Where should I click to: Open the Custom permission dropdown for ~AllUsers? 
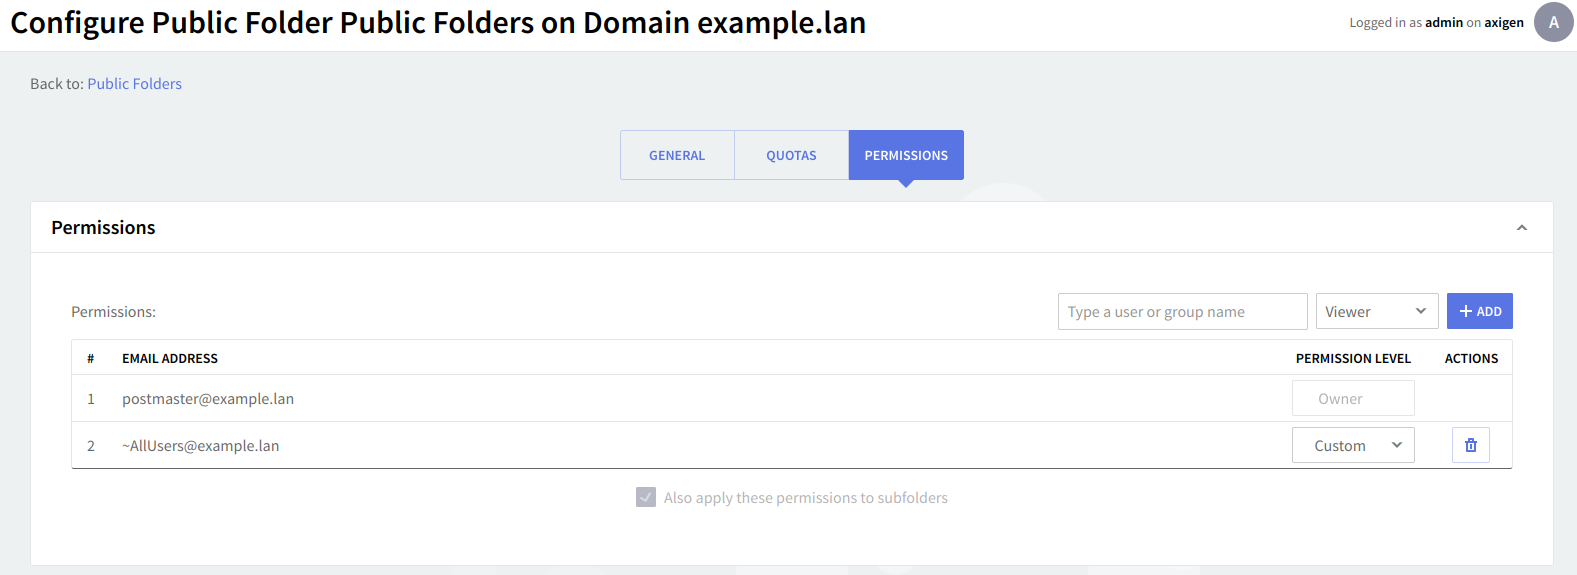(x=1352, y=445)
